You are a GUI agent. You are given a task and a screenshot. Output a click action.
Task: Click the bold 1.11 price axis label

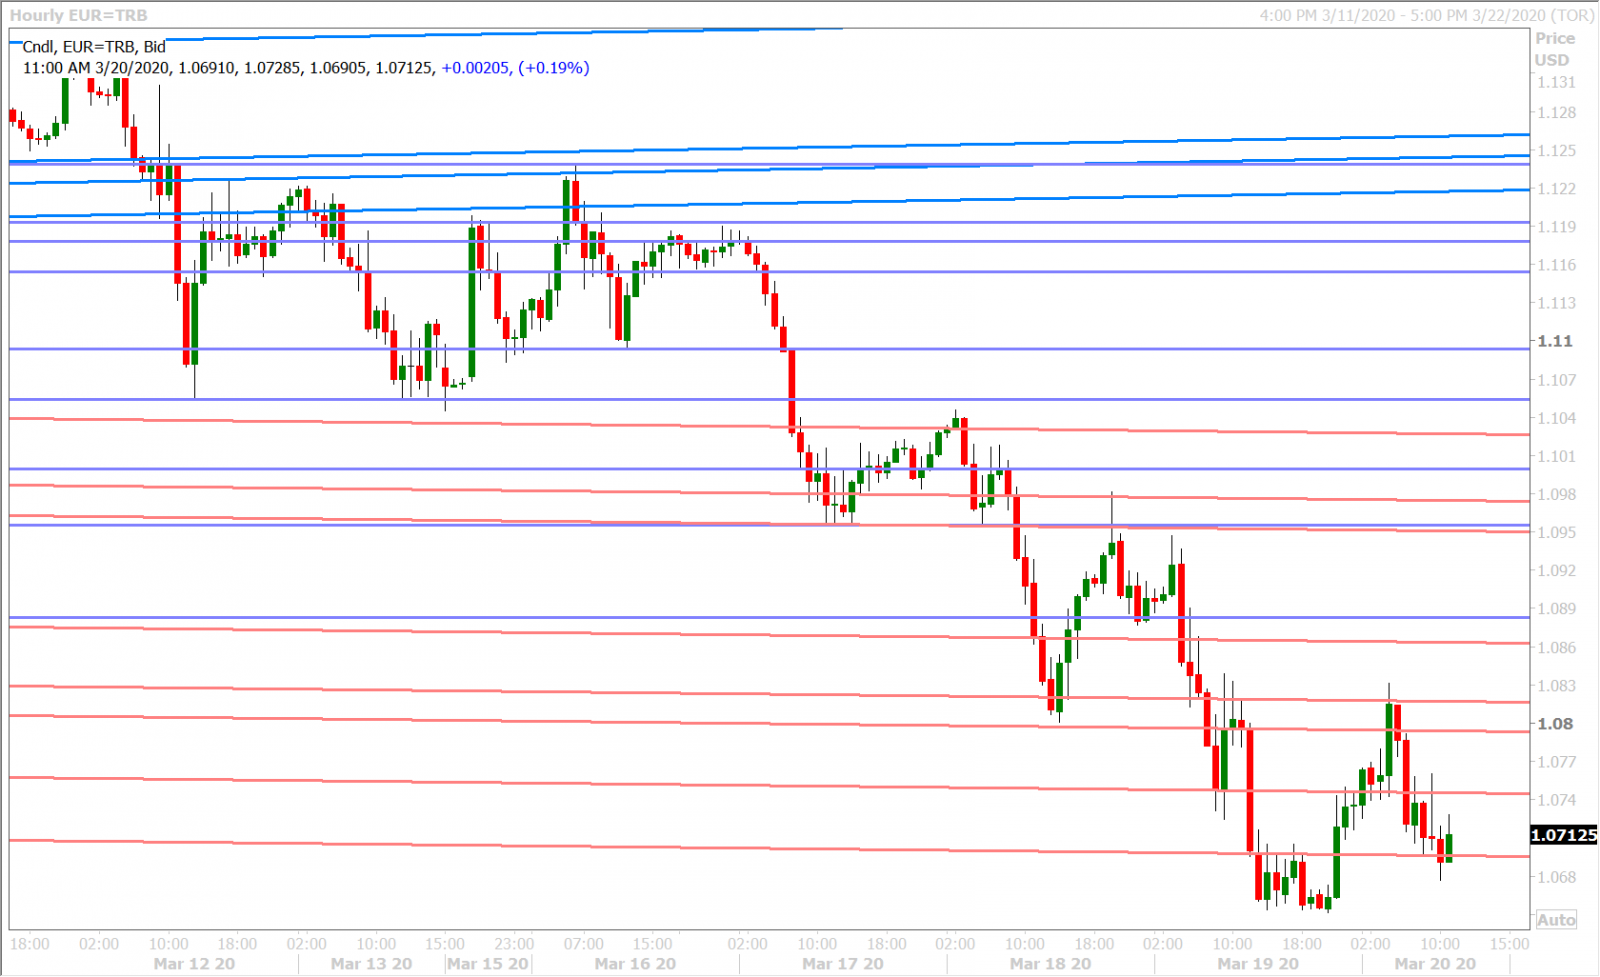coord(1555,341)
